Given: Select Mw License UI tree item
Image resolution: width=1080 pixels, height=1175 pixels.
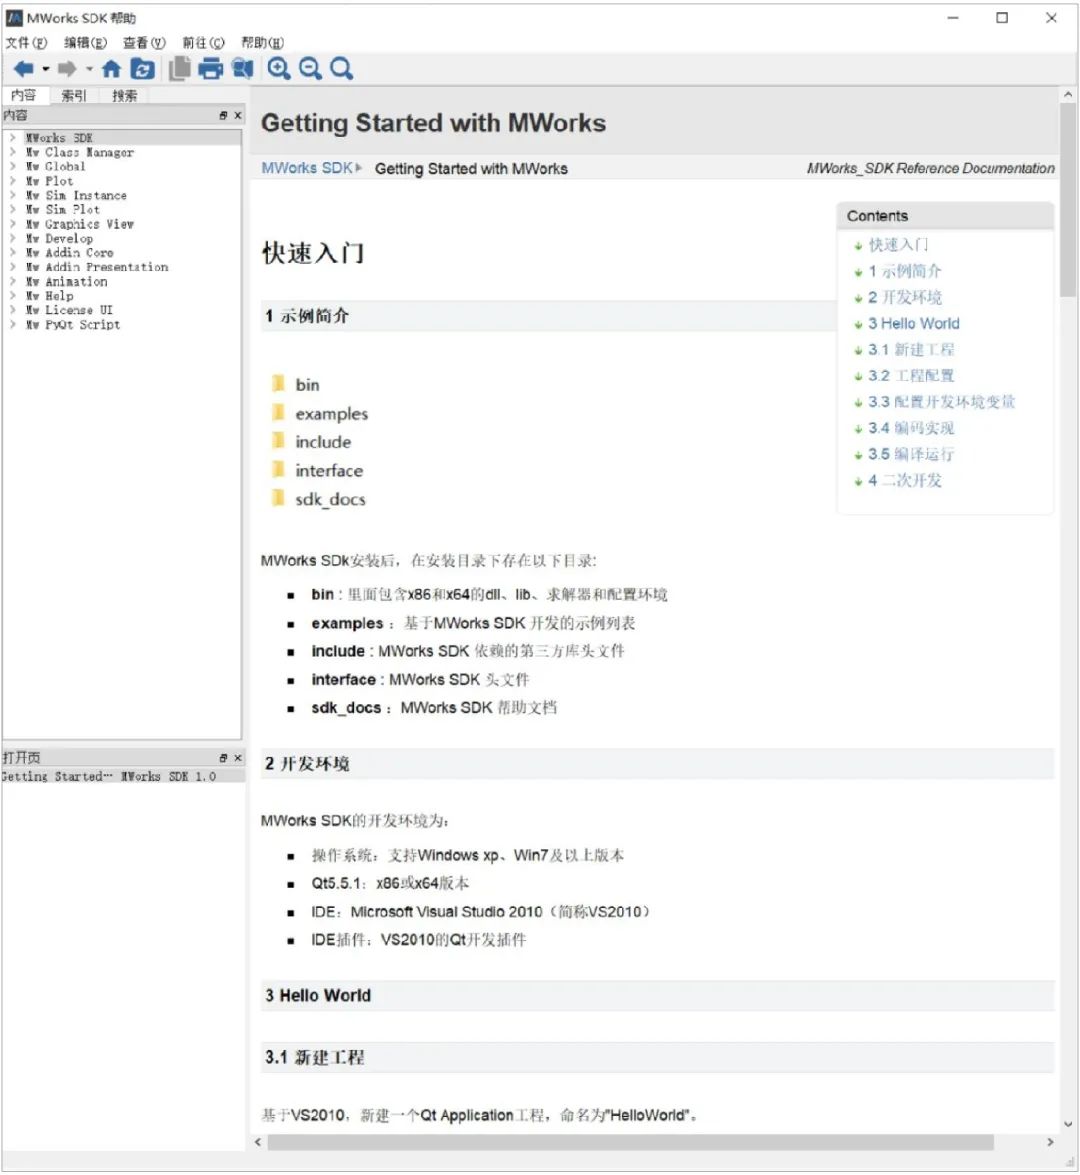Looking at the screenshot, I should coord(69,310).
